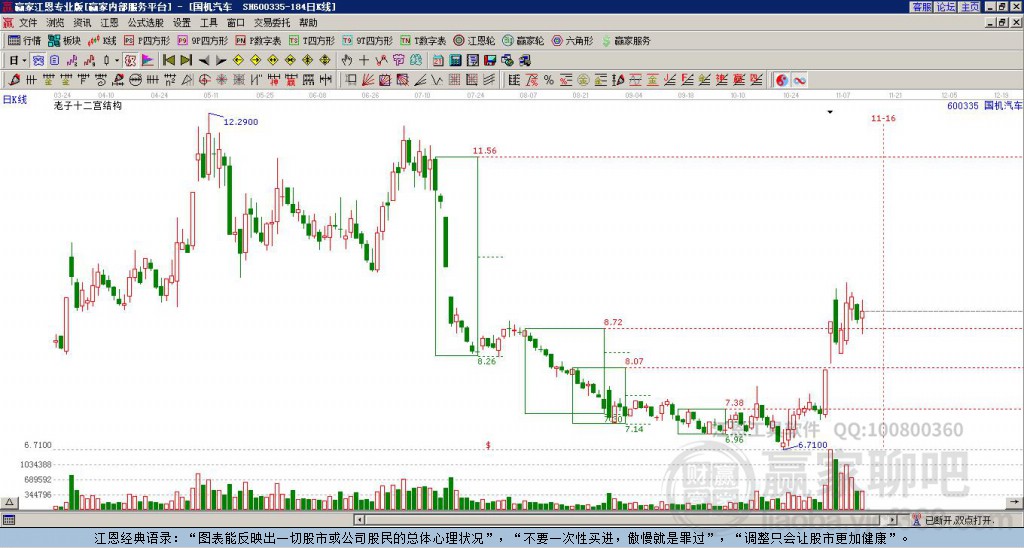Expand volume panel with triangle button
This screenshot has width=1024, height=548.
[x=9, y=502]
